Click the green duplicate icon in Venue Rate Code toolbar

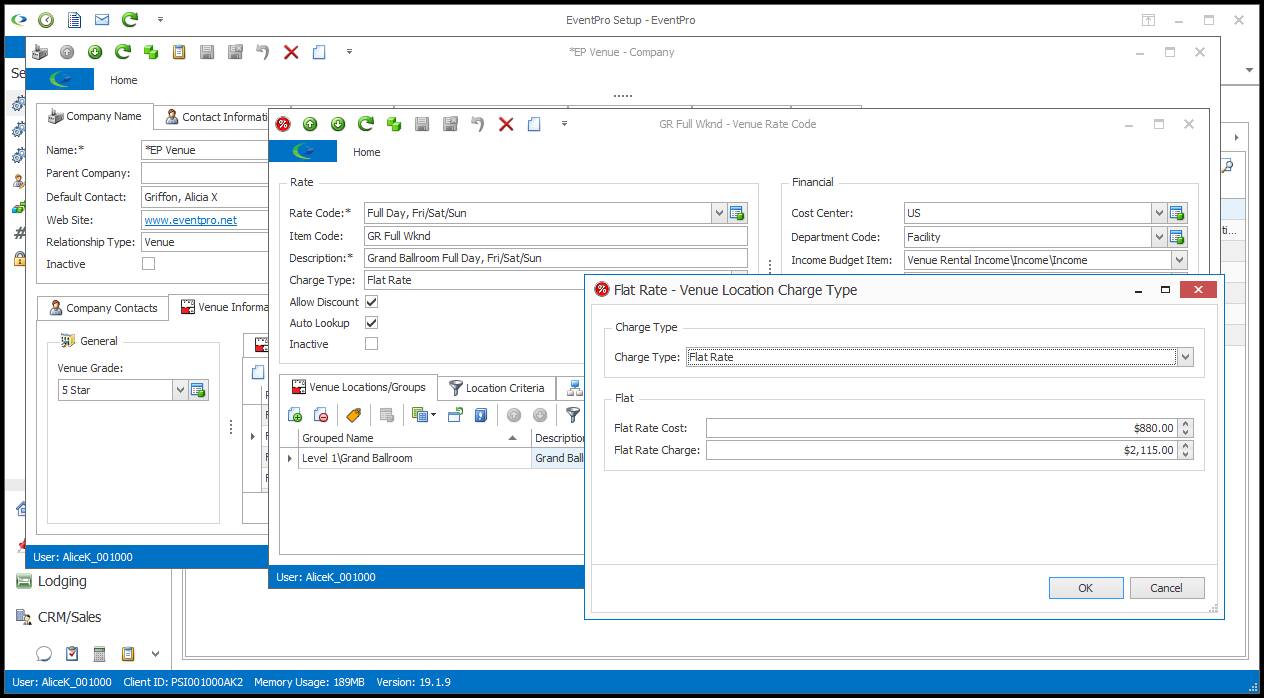tap(394, 124)
